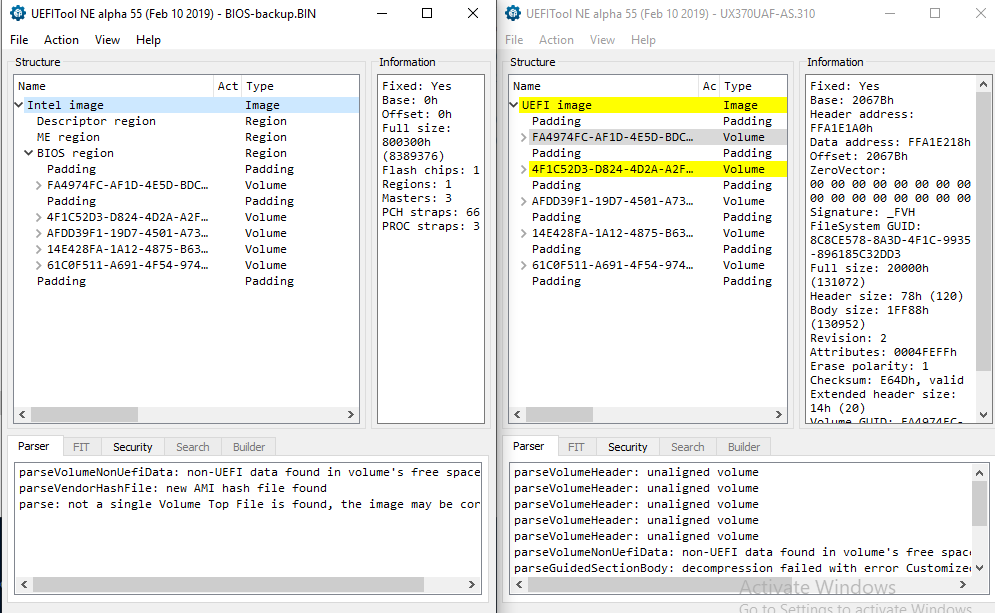Expand 61C0F511 volume under BIOS region
Screen dimensions: 995x613
39,265
